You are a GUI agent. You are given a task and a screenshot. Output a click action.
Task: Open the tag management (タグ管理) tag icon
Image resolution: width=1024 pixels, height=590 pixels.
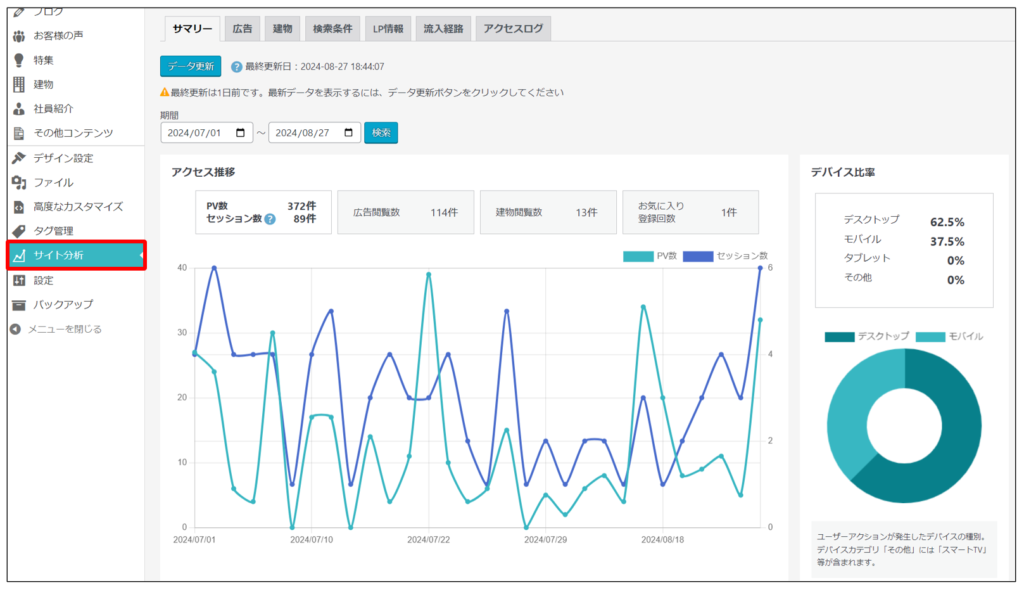(x=18, y=231)
